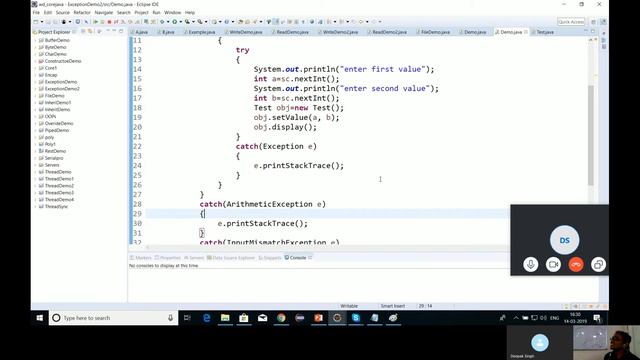Maximize the Project Explorer panel

coord(121,31)
